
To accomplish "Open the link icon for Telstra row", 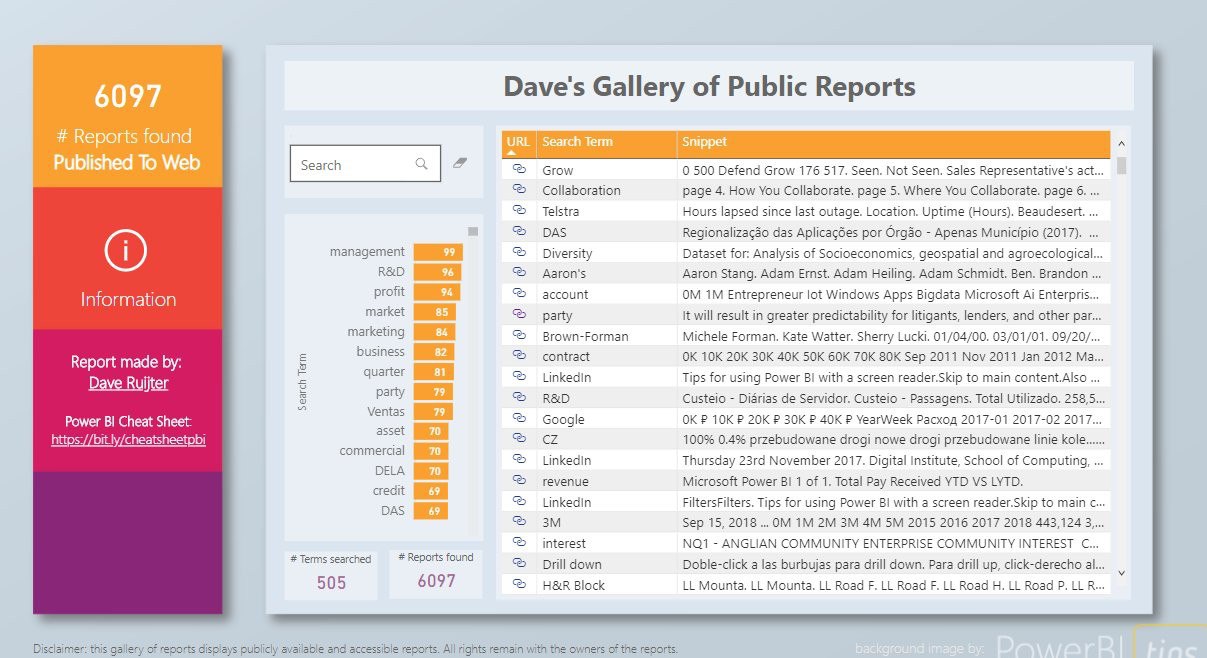I will (519, 211).
